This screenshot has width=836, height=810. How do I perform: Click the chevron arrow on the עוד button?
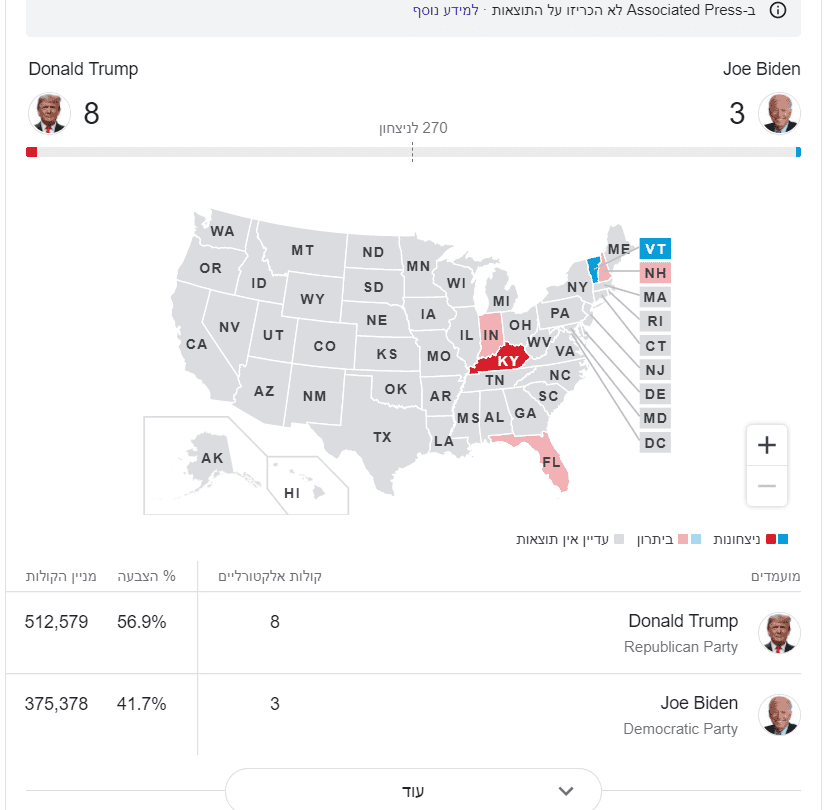[x=566, y=790]
